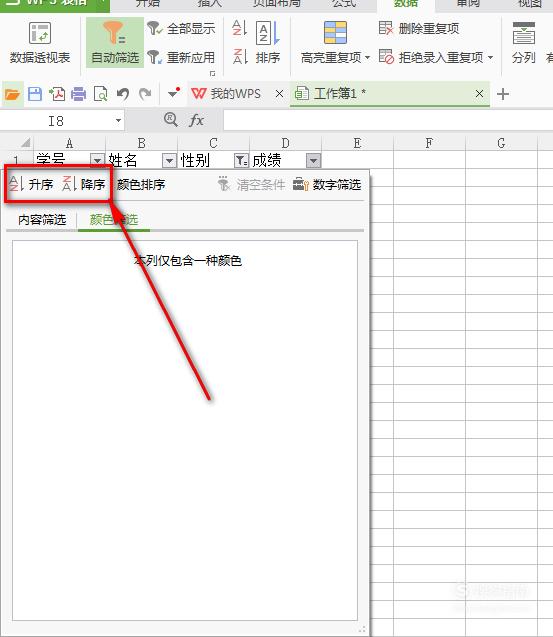Close the 工作簿1 tab

pos(479,94)
